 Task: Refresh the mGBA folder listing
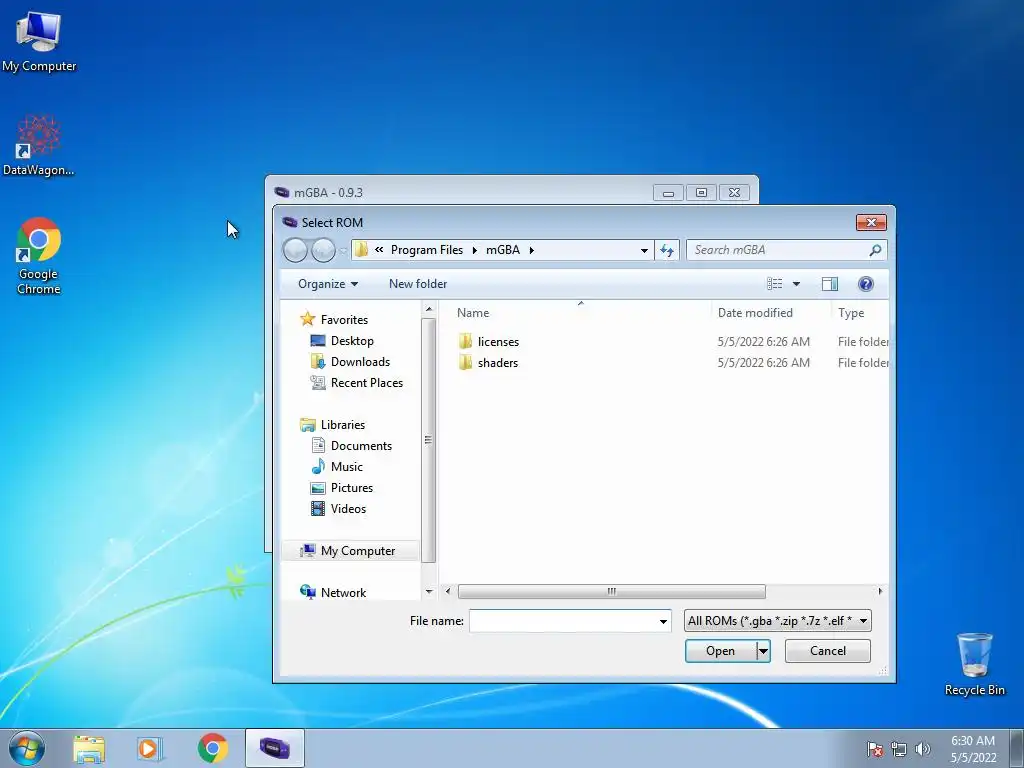667,250
